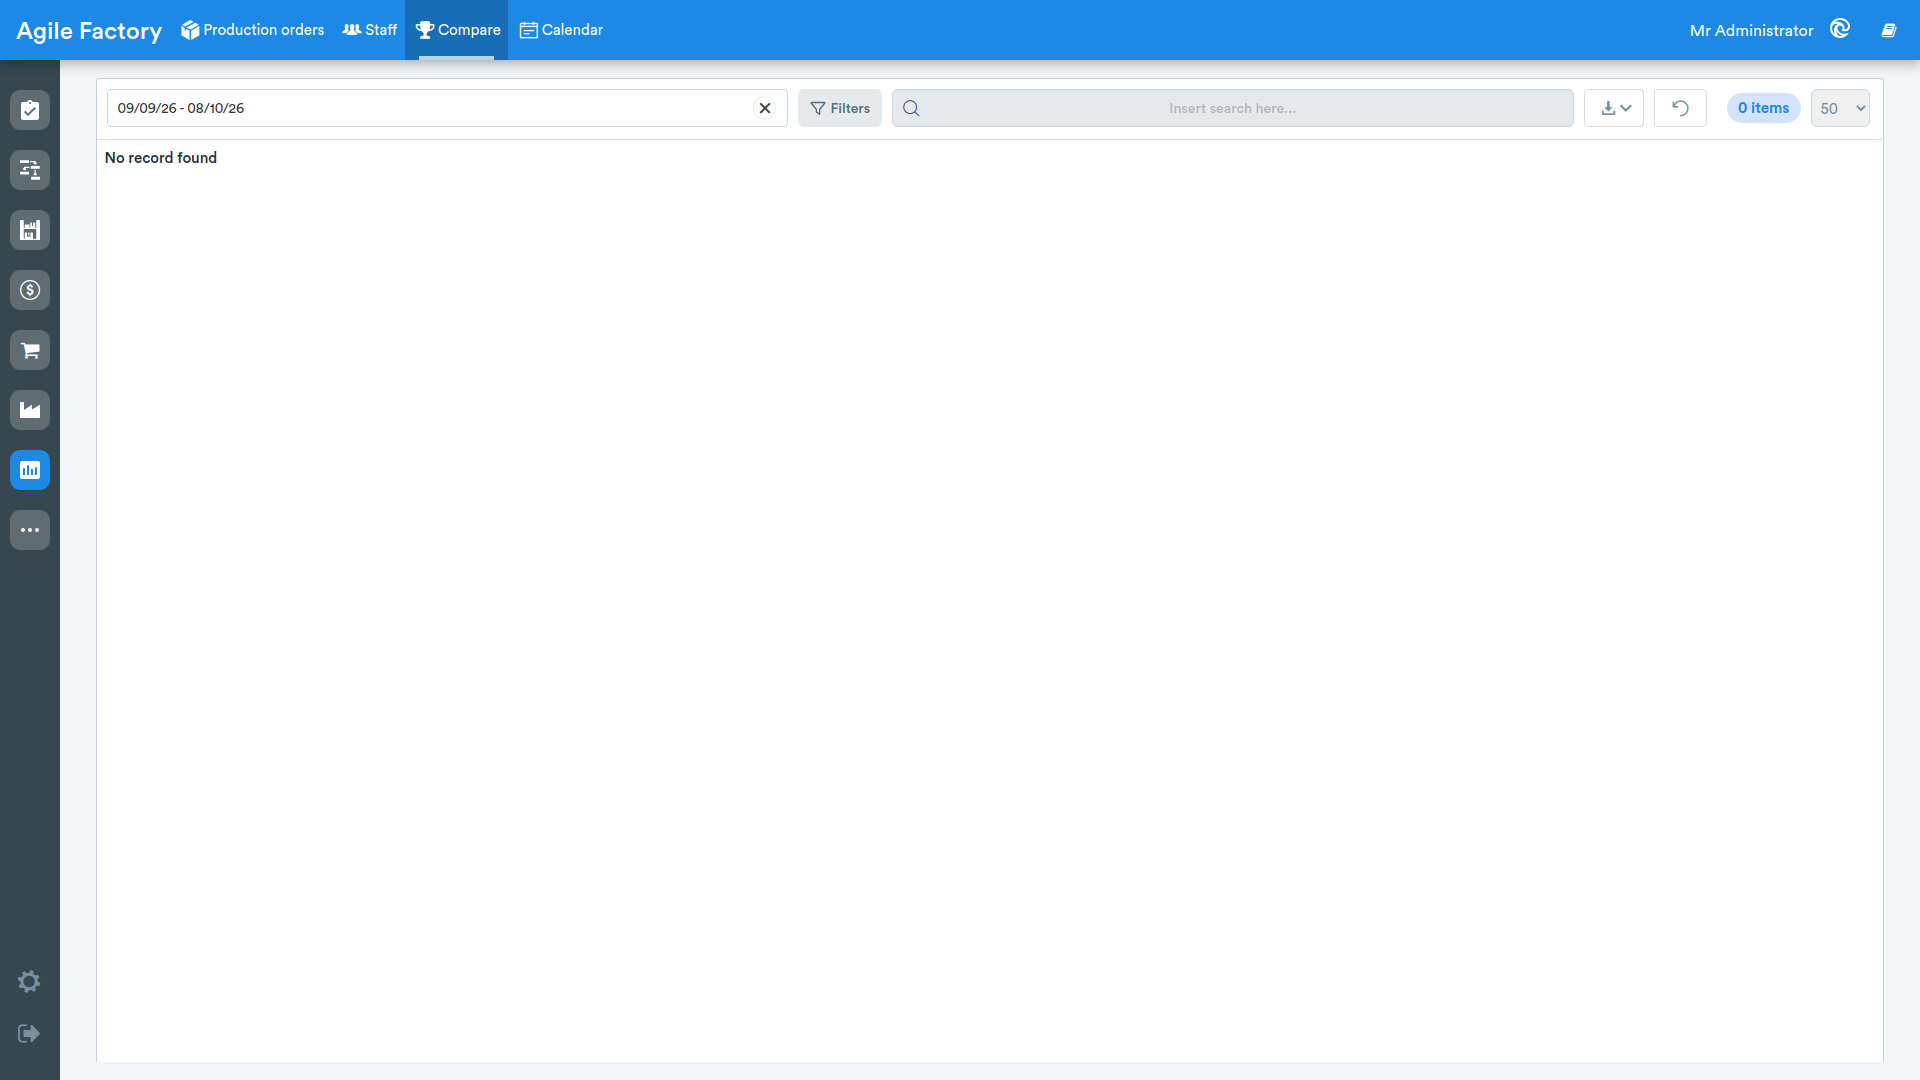
Task: Open the factory production sidebar icon
Action: point(30,410)
